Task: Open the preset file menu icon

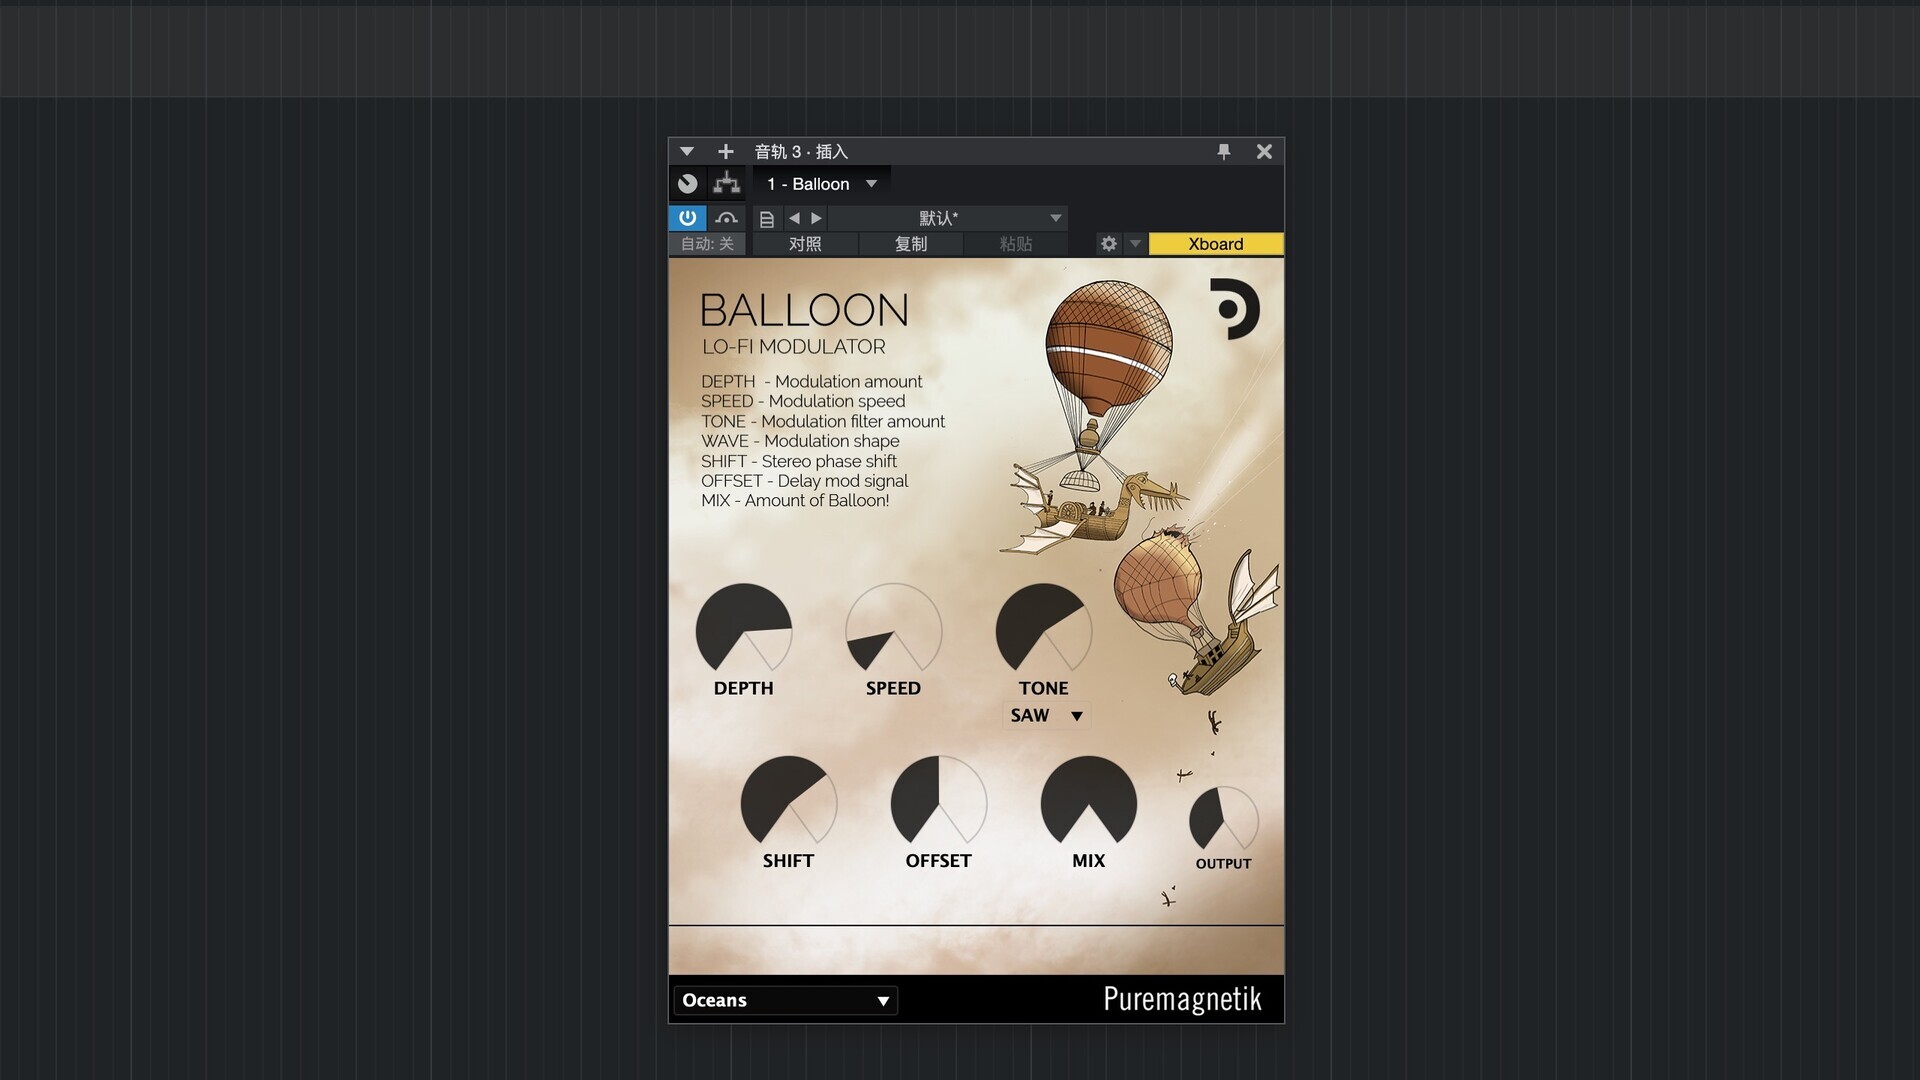Action: 767,219
